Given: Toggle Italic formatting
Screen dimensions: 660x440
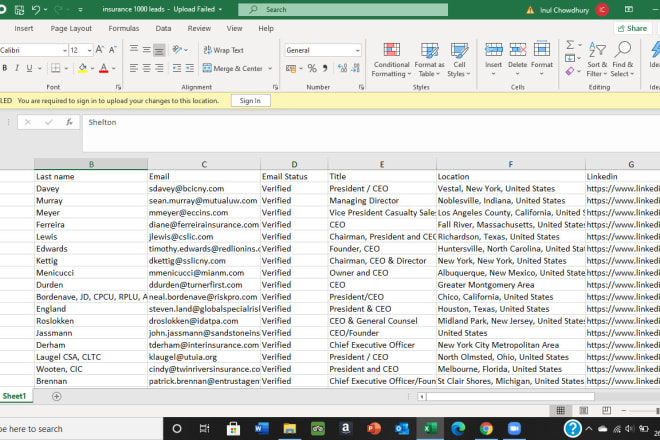Looking at the screenshot, I should pyautogui.click(x=17, y=68).
